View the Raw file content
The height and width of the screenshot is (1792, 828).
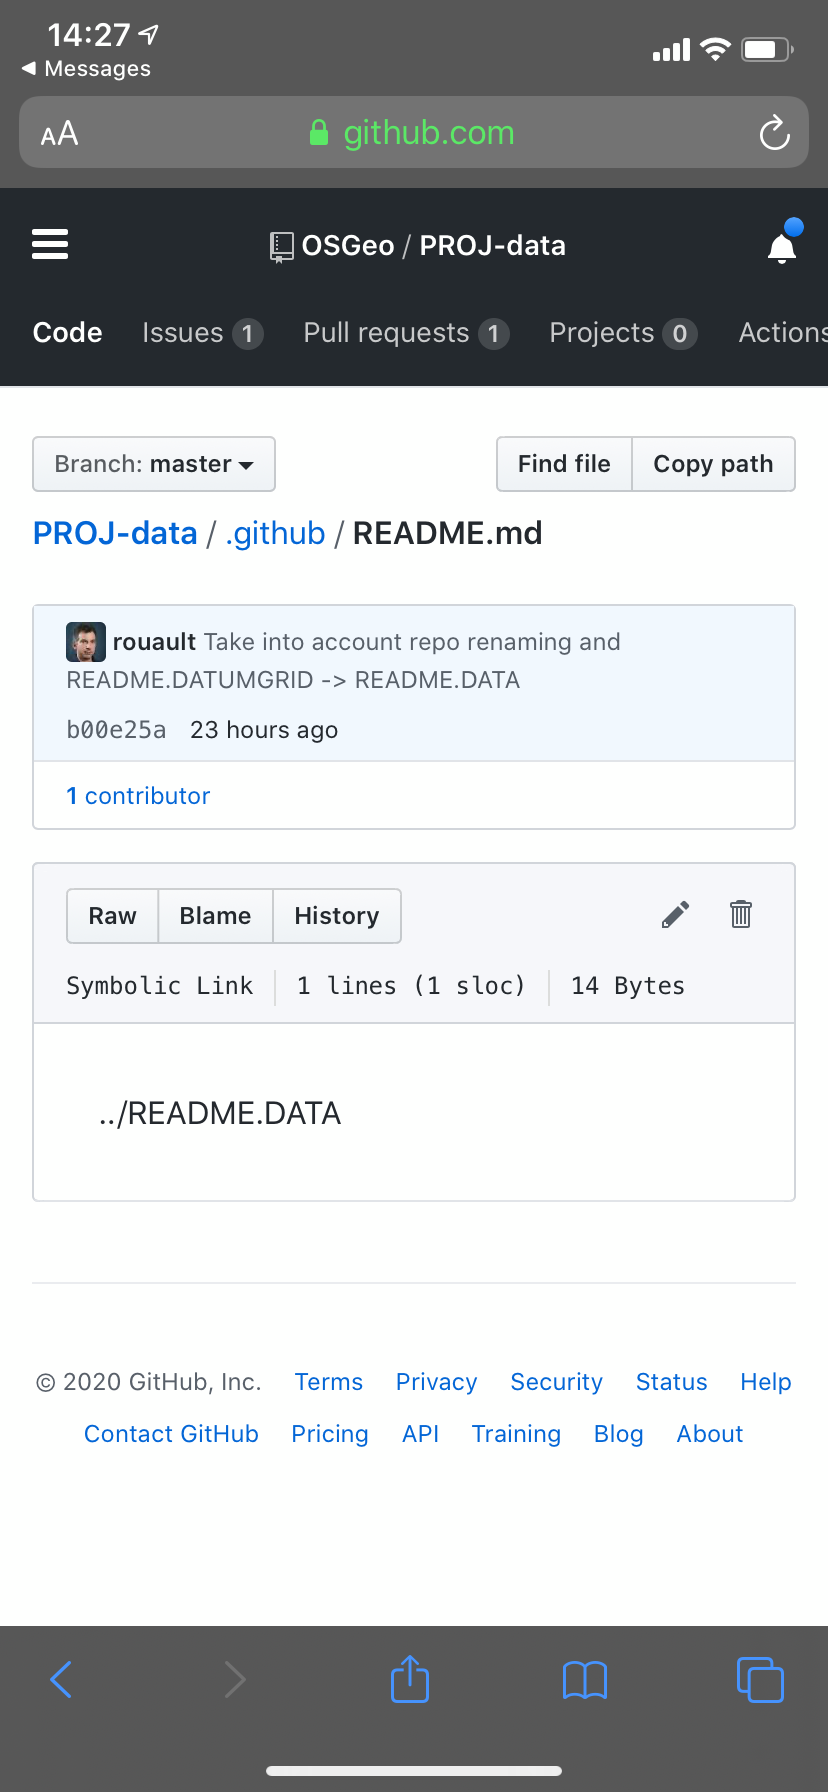(x=112, y=915)
